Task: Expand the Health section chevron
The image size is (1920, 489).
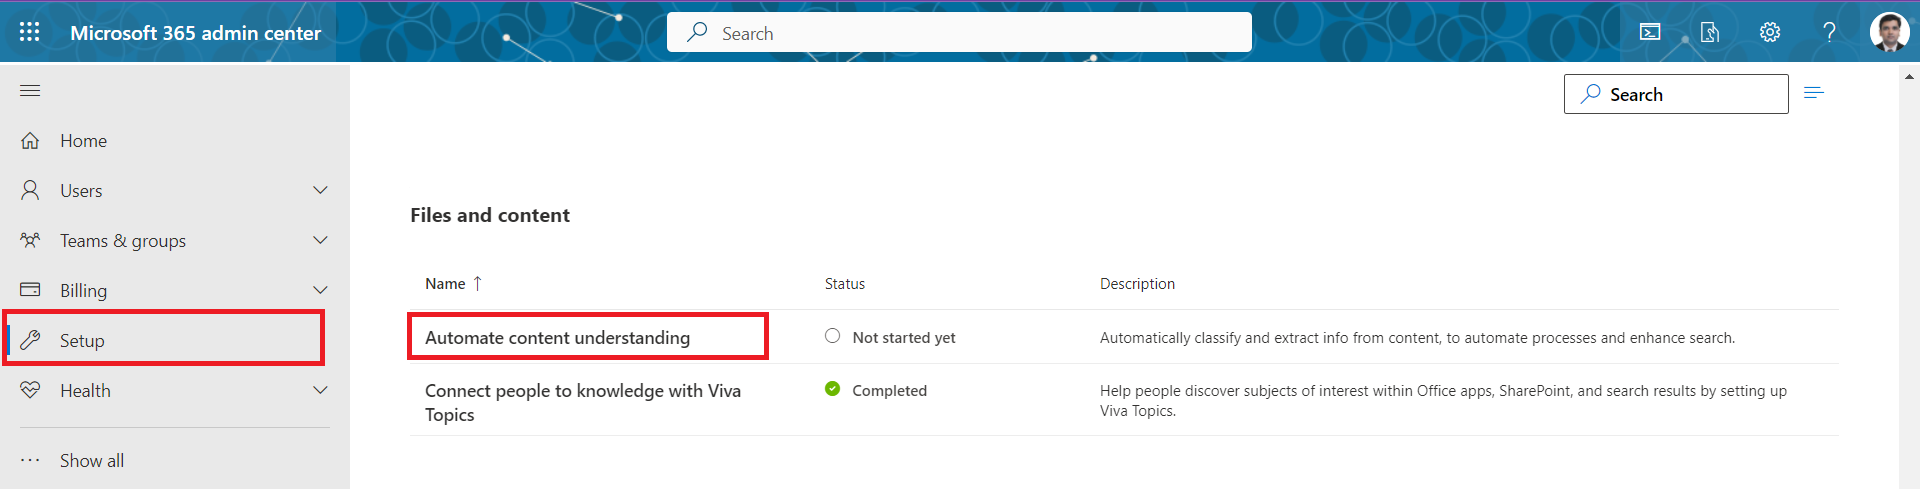Action: [320, 390]
